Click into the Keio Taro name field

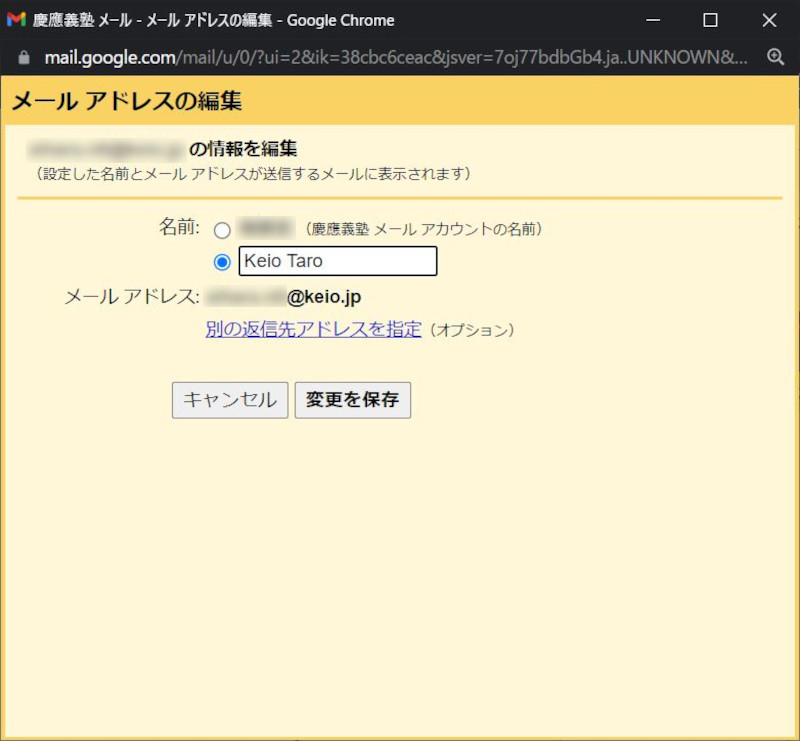click(x=337, y=261)
